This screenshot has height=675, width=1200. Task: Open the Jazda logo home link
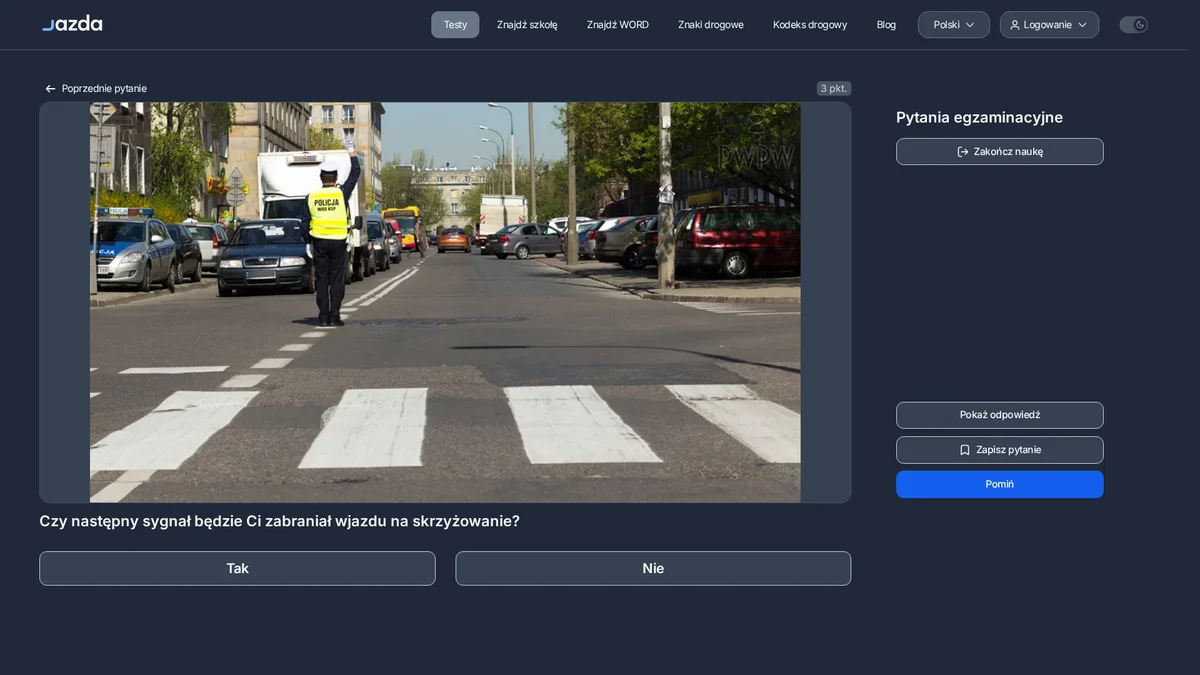click(x=72, y=24)
